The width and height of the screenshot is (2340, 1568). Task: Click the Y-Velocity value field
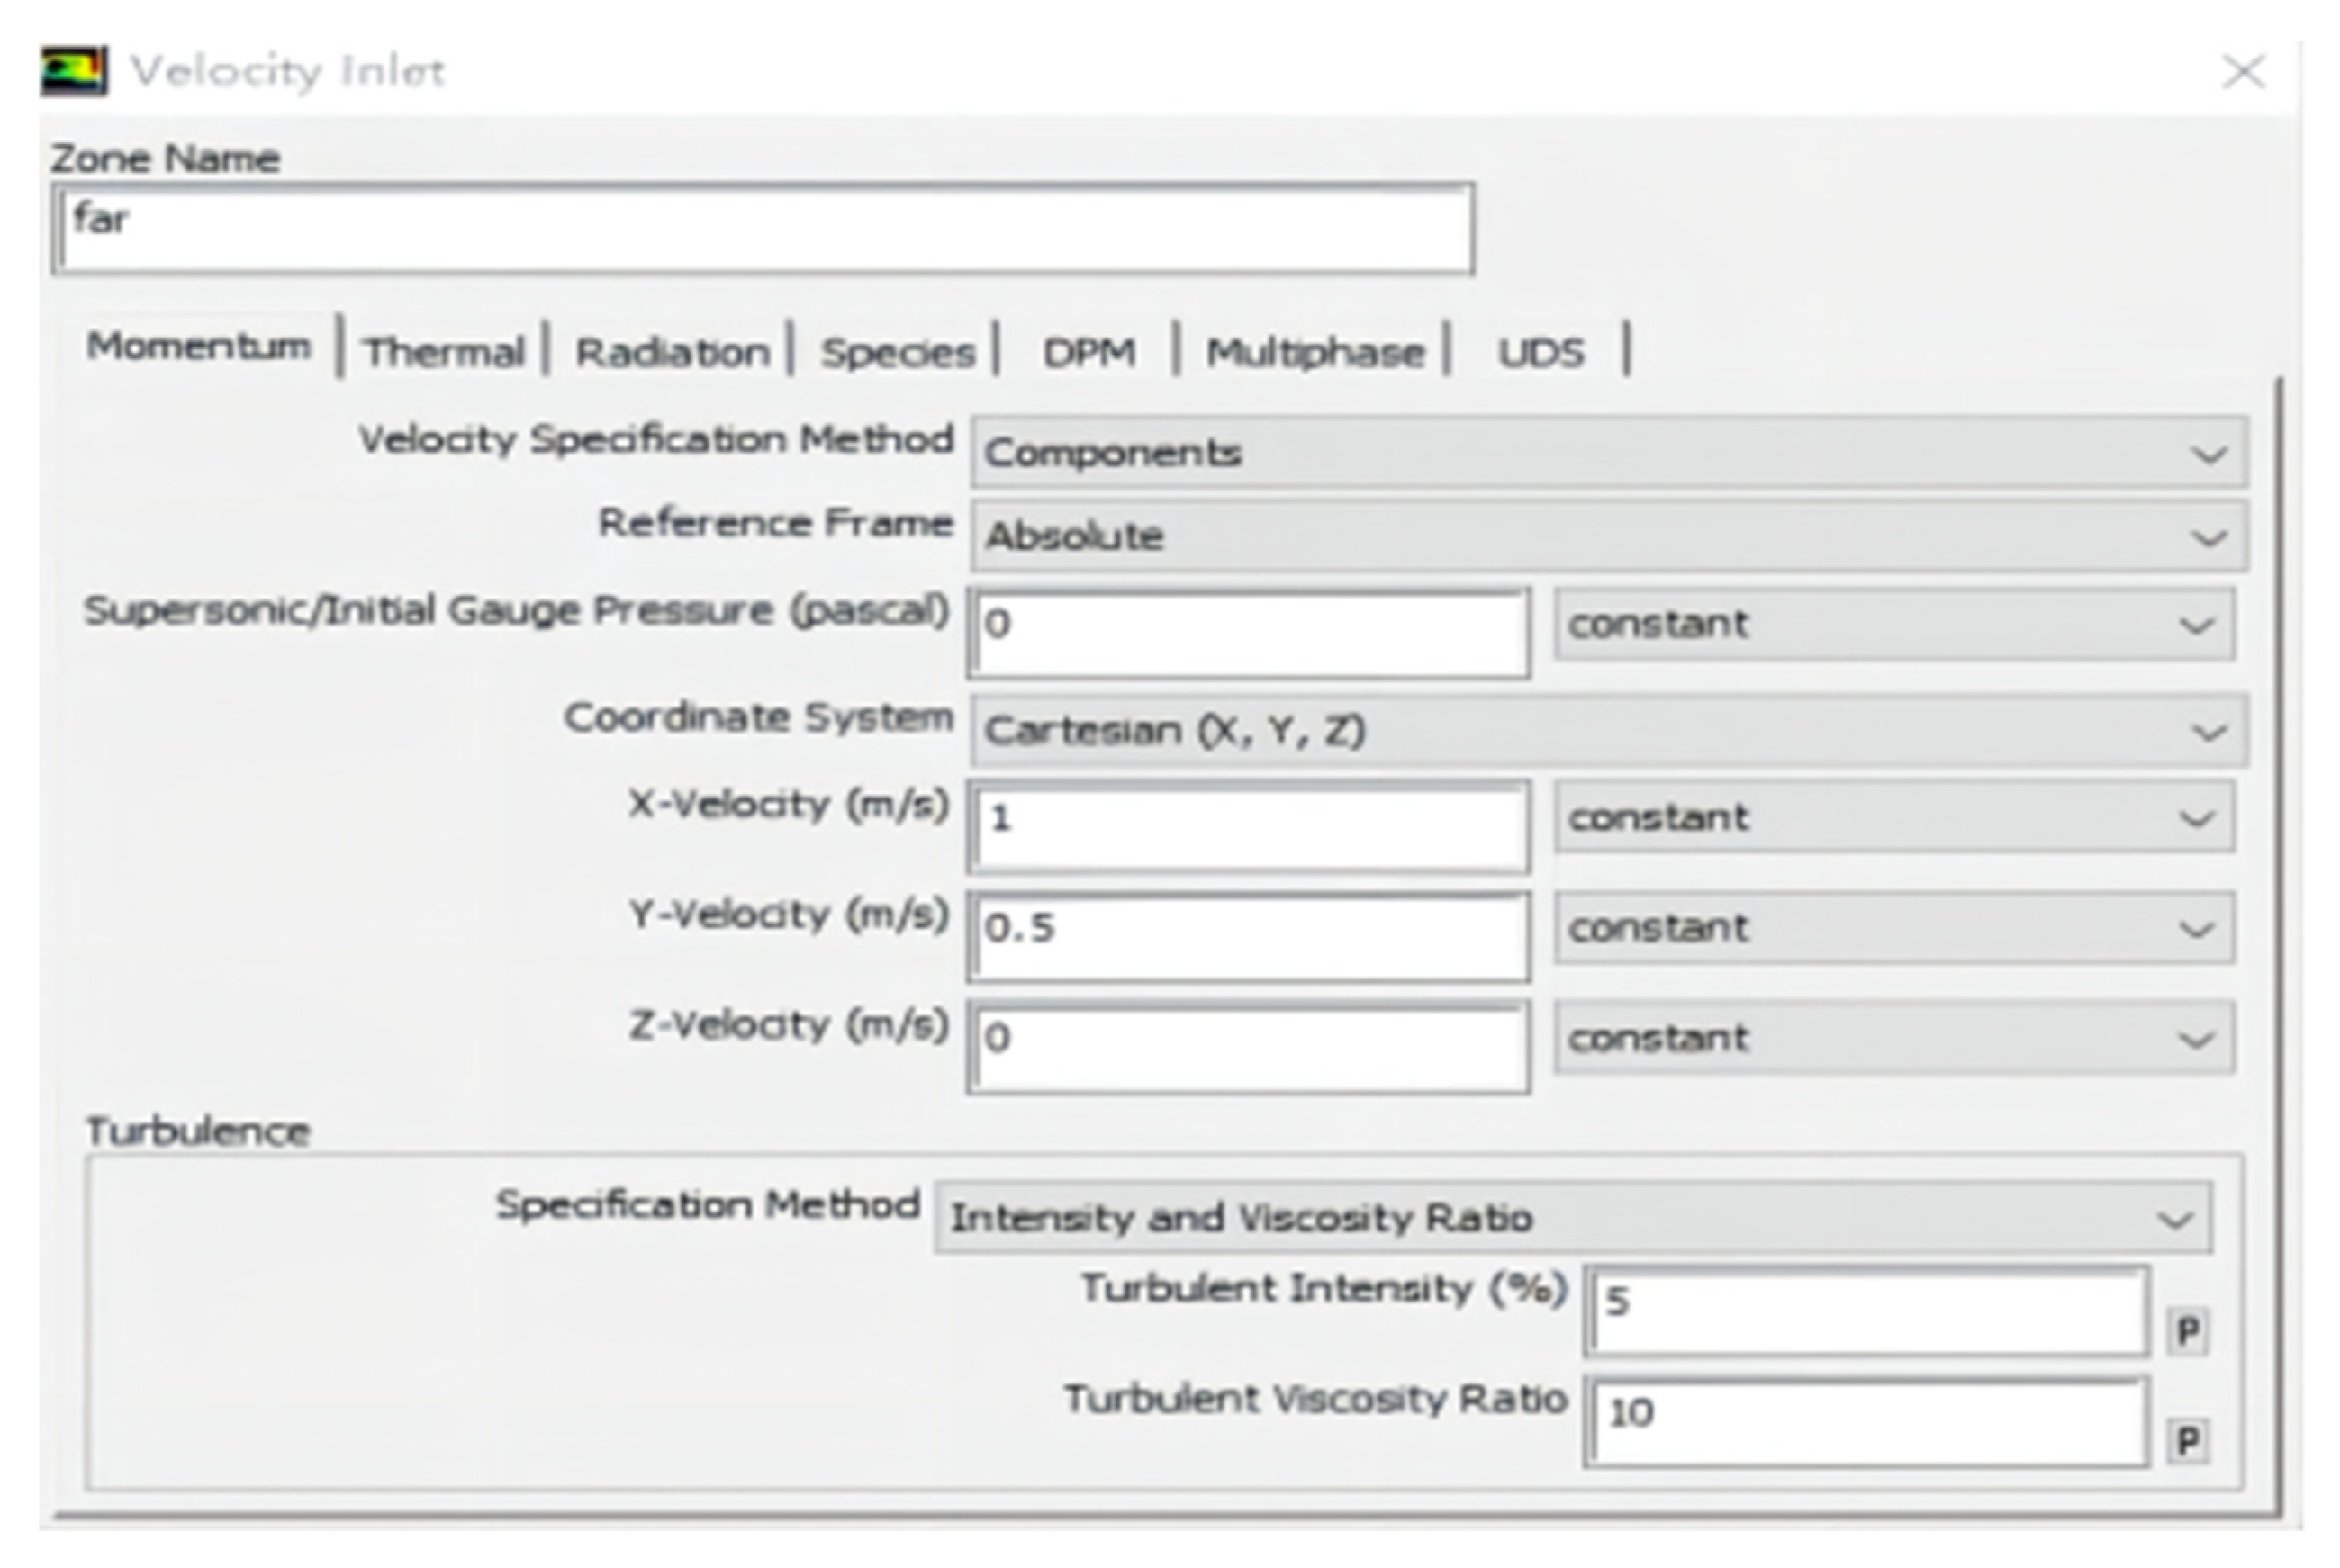[x=1248, y=936]
